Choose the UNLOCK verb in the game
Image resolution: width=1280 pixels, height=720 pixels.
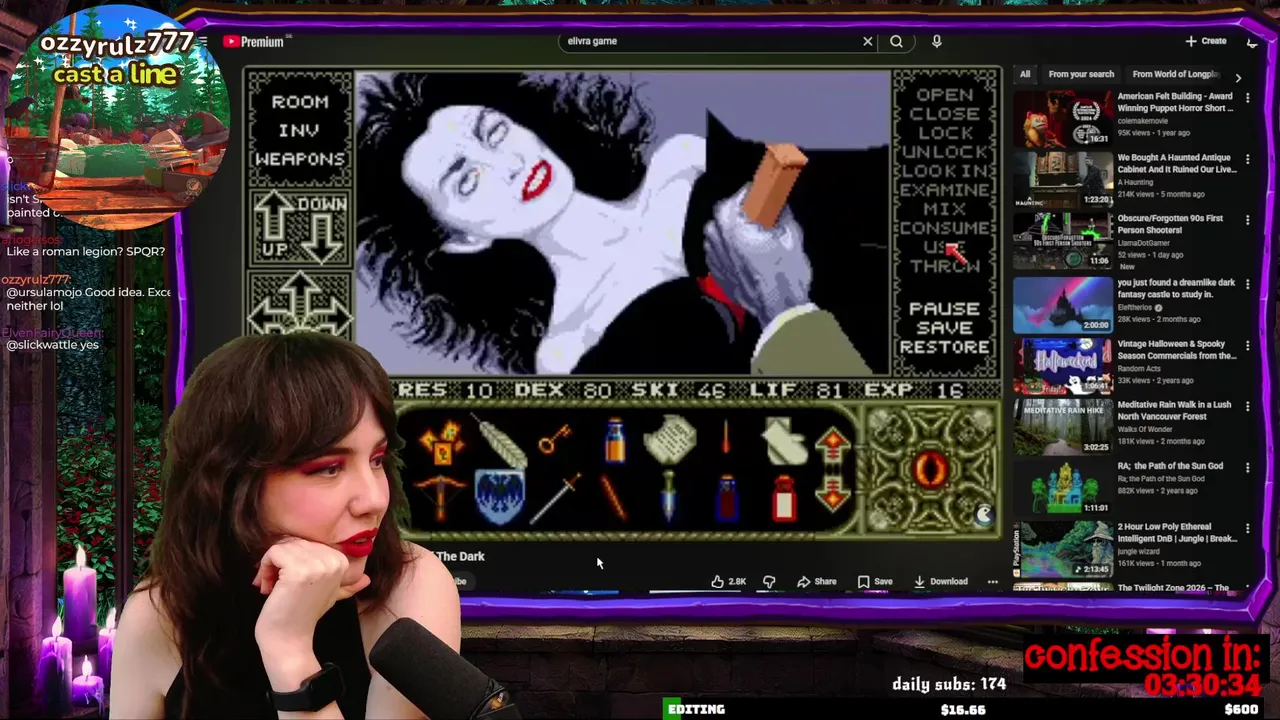944,152
